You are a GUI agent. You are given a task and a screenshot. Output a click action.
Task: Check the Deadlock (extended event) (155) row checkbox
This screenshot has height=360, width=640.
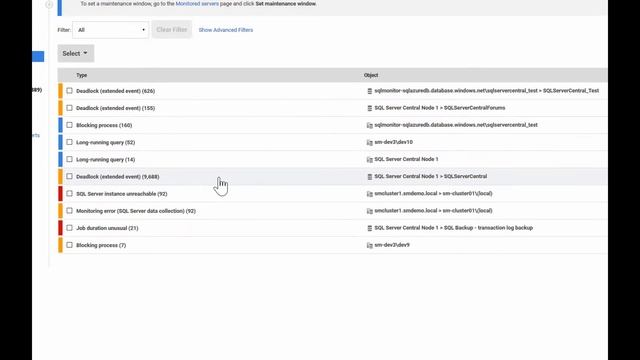pyautogui.click(x=69, y=108)
